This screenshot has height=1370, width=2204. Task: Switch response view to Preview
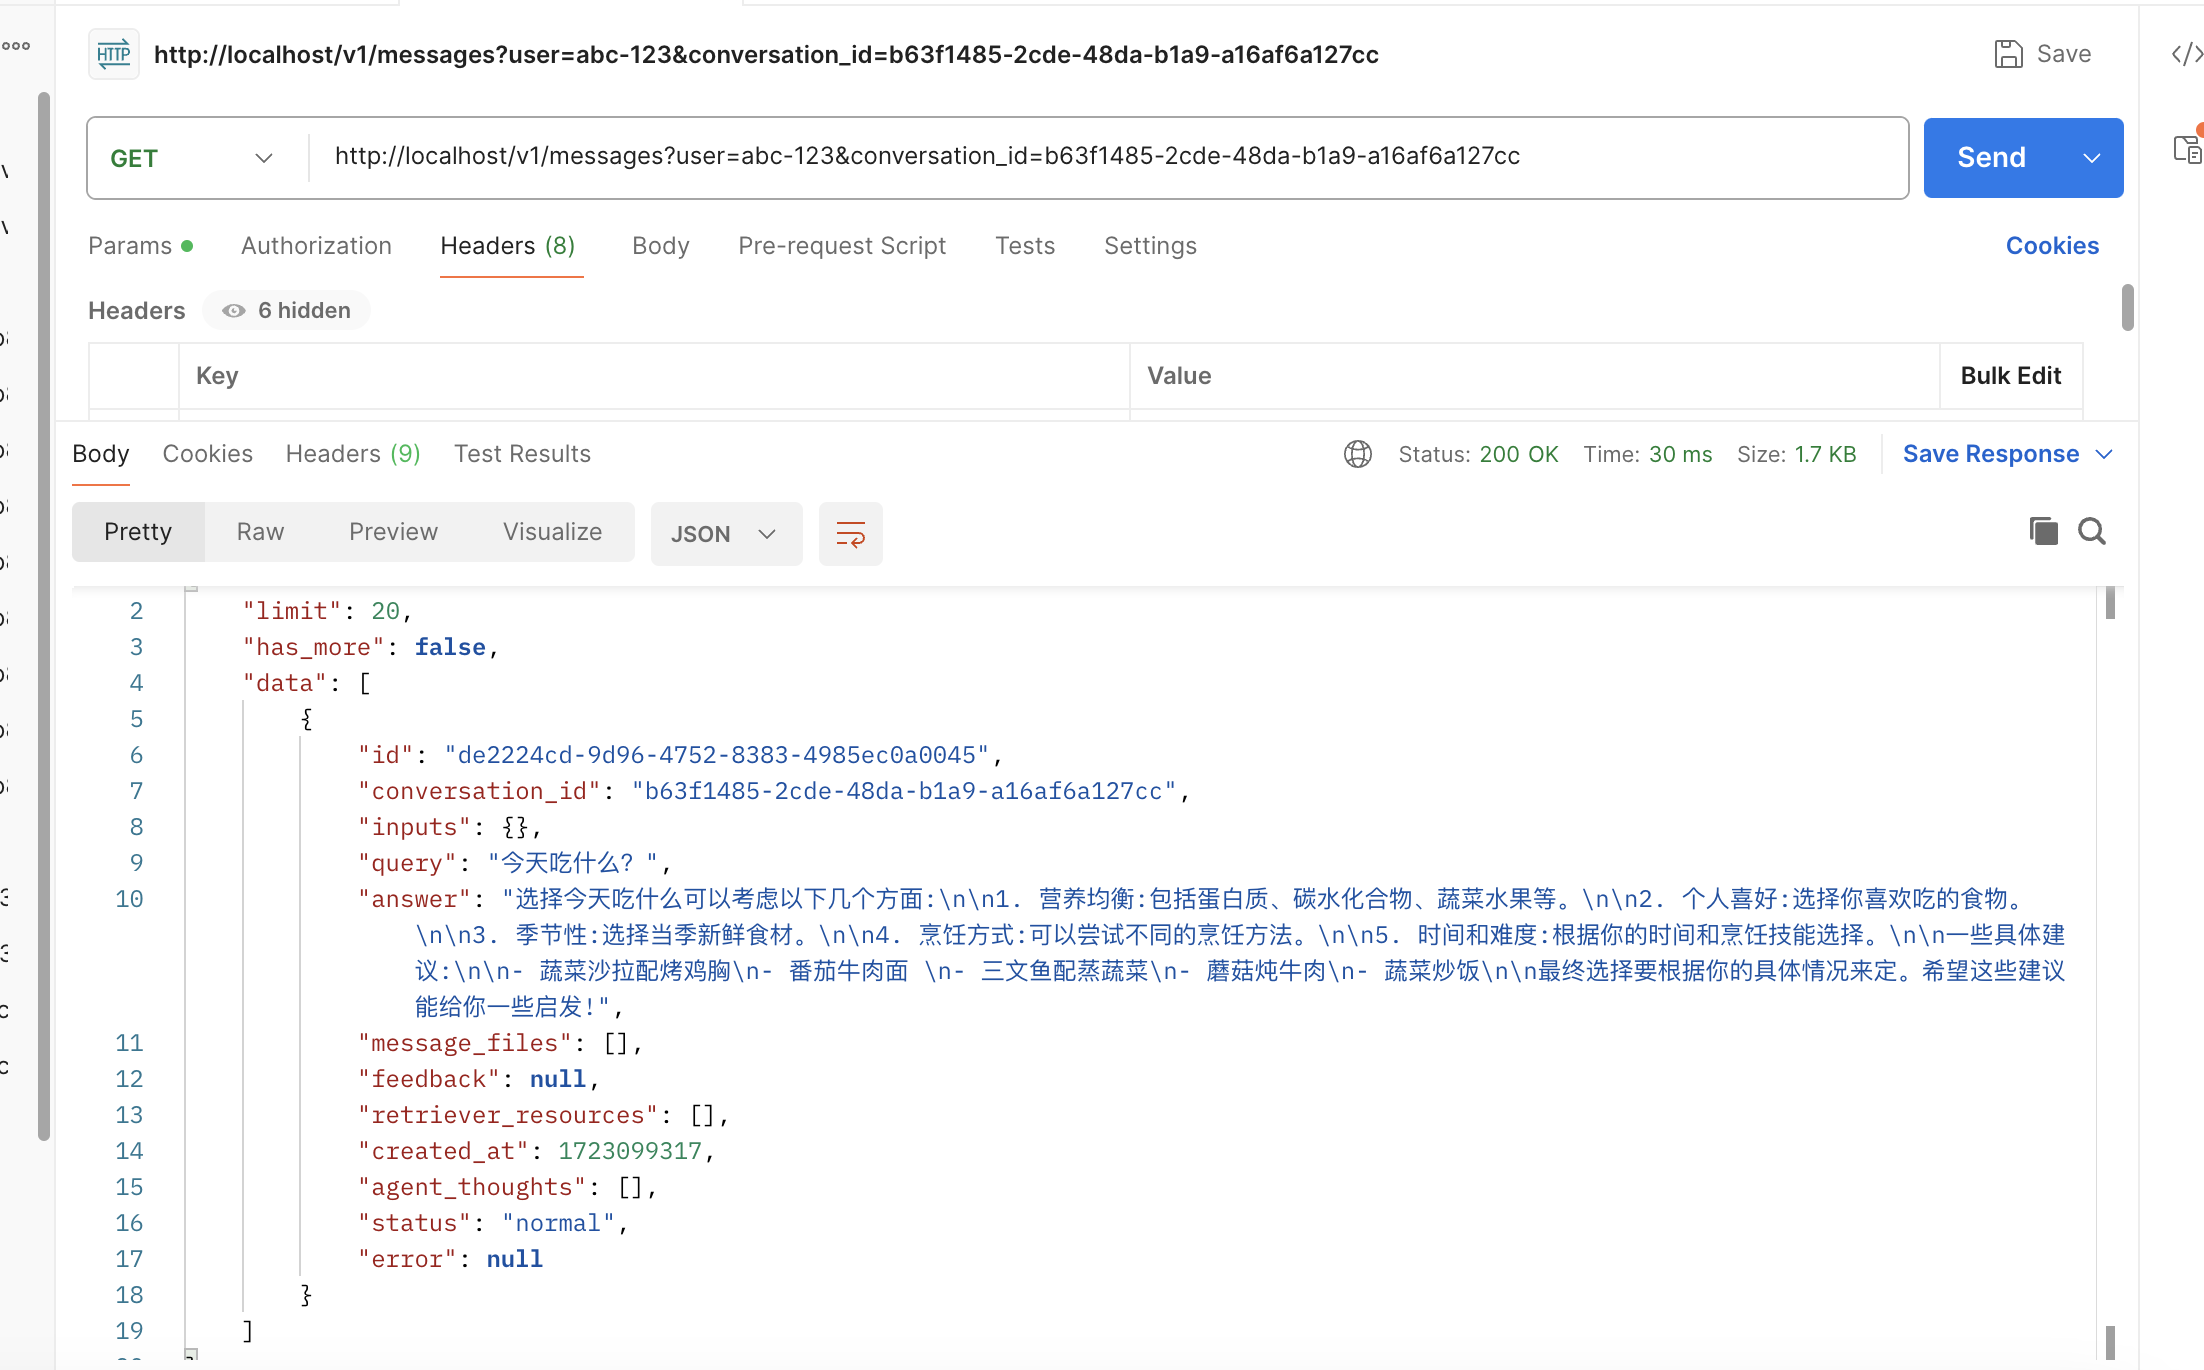pos(393,532)
